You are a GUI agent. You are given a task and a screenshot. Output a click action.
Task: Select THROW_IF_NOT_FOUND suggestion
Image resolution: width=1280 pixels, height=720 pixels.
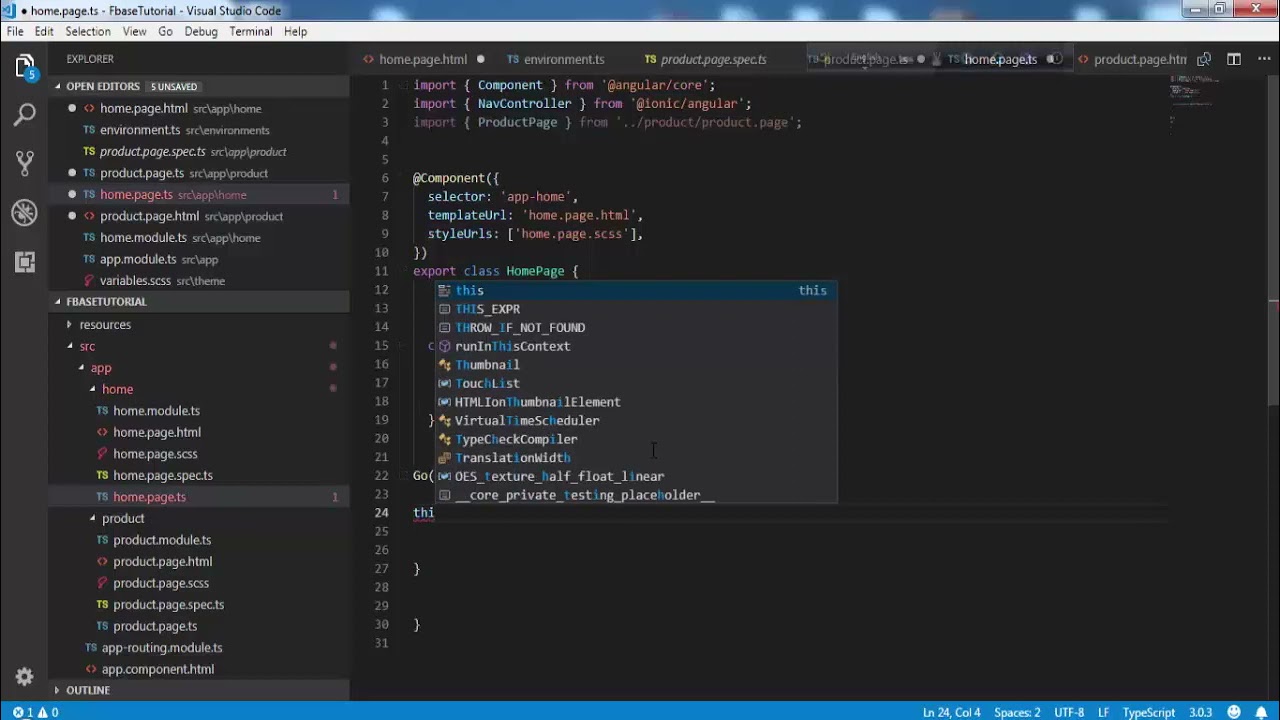click(x=635, y=327)
